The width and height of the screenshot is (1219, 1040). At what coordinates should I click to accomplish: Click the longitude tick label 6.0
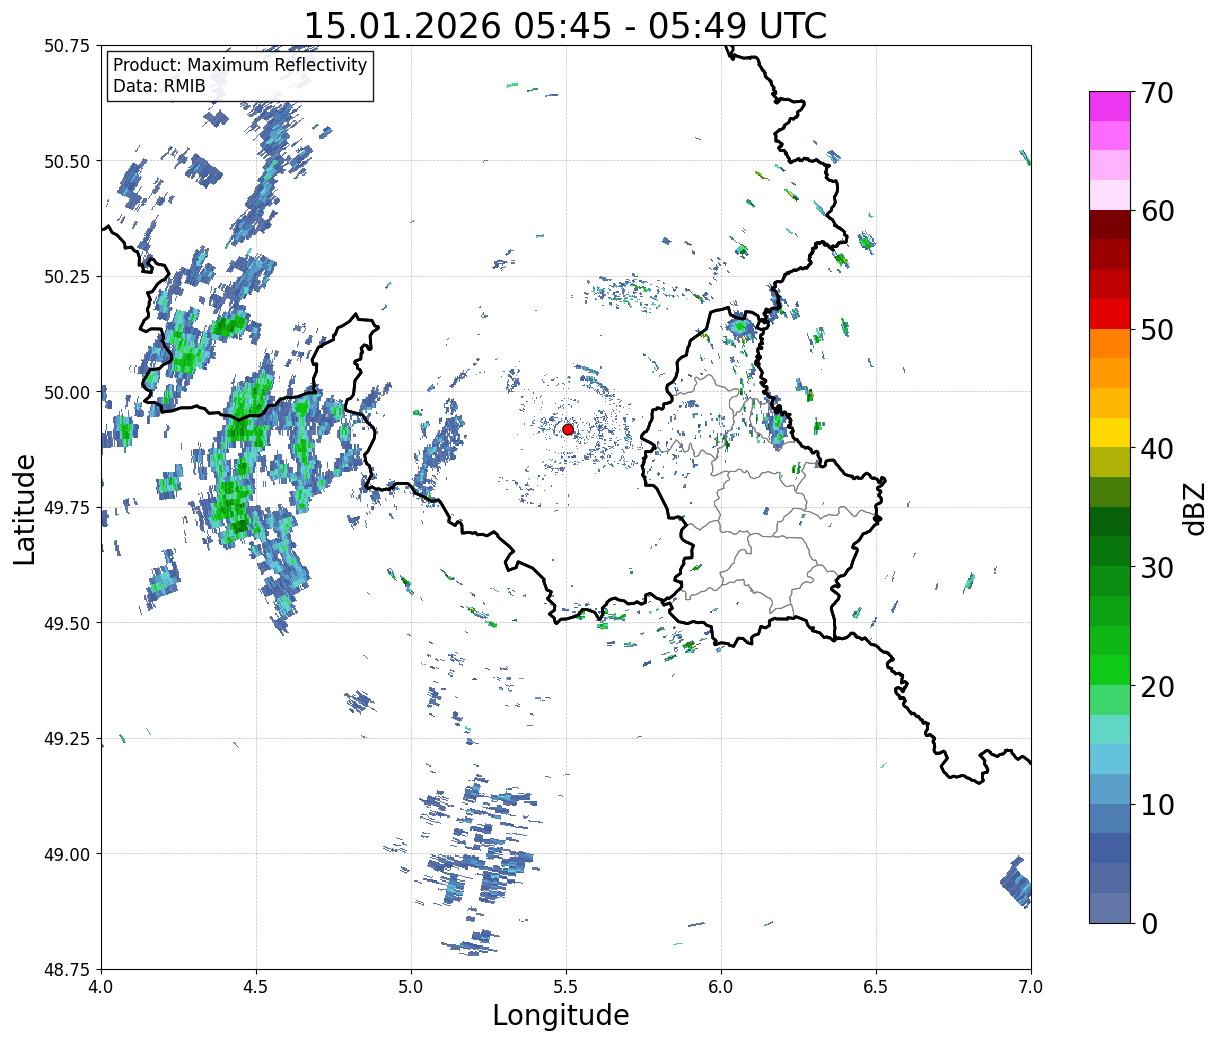point(722,987)
